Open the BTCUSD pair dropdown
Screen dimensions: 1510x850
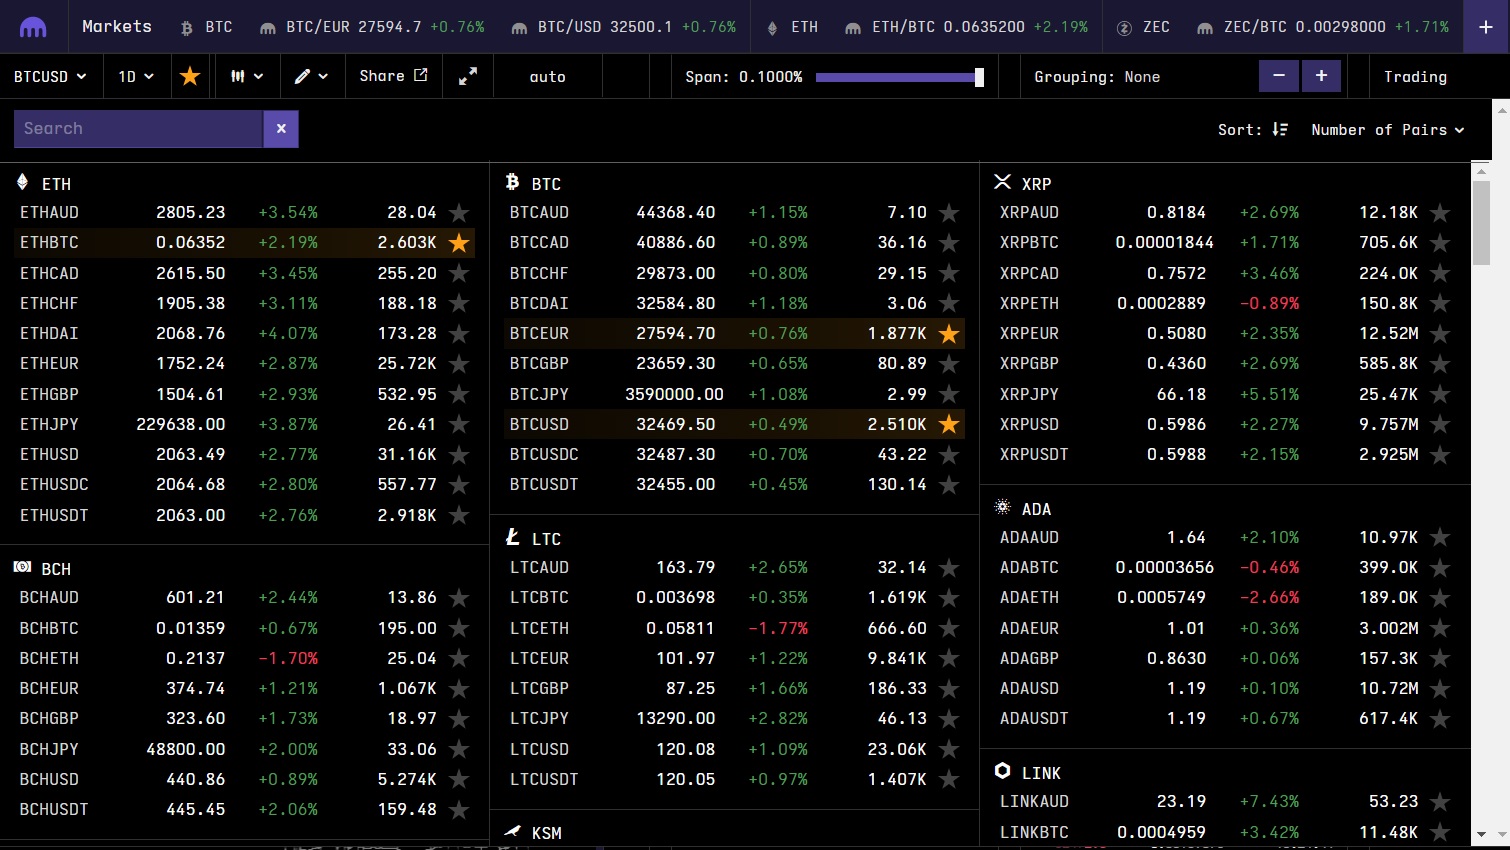click(50, 76)
